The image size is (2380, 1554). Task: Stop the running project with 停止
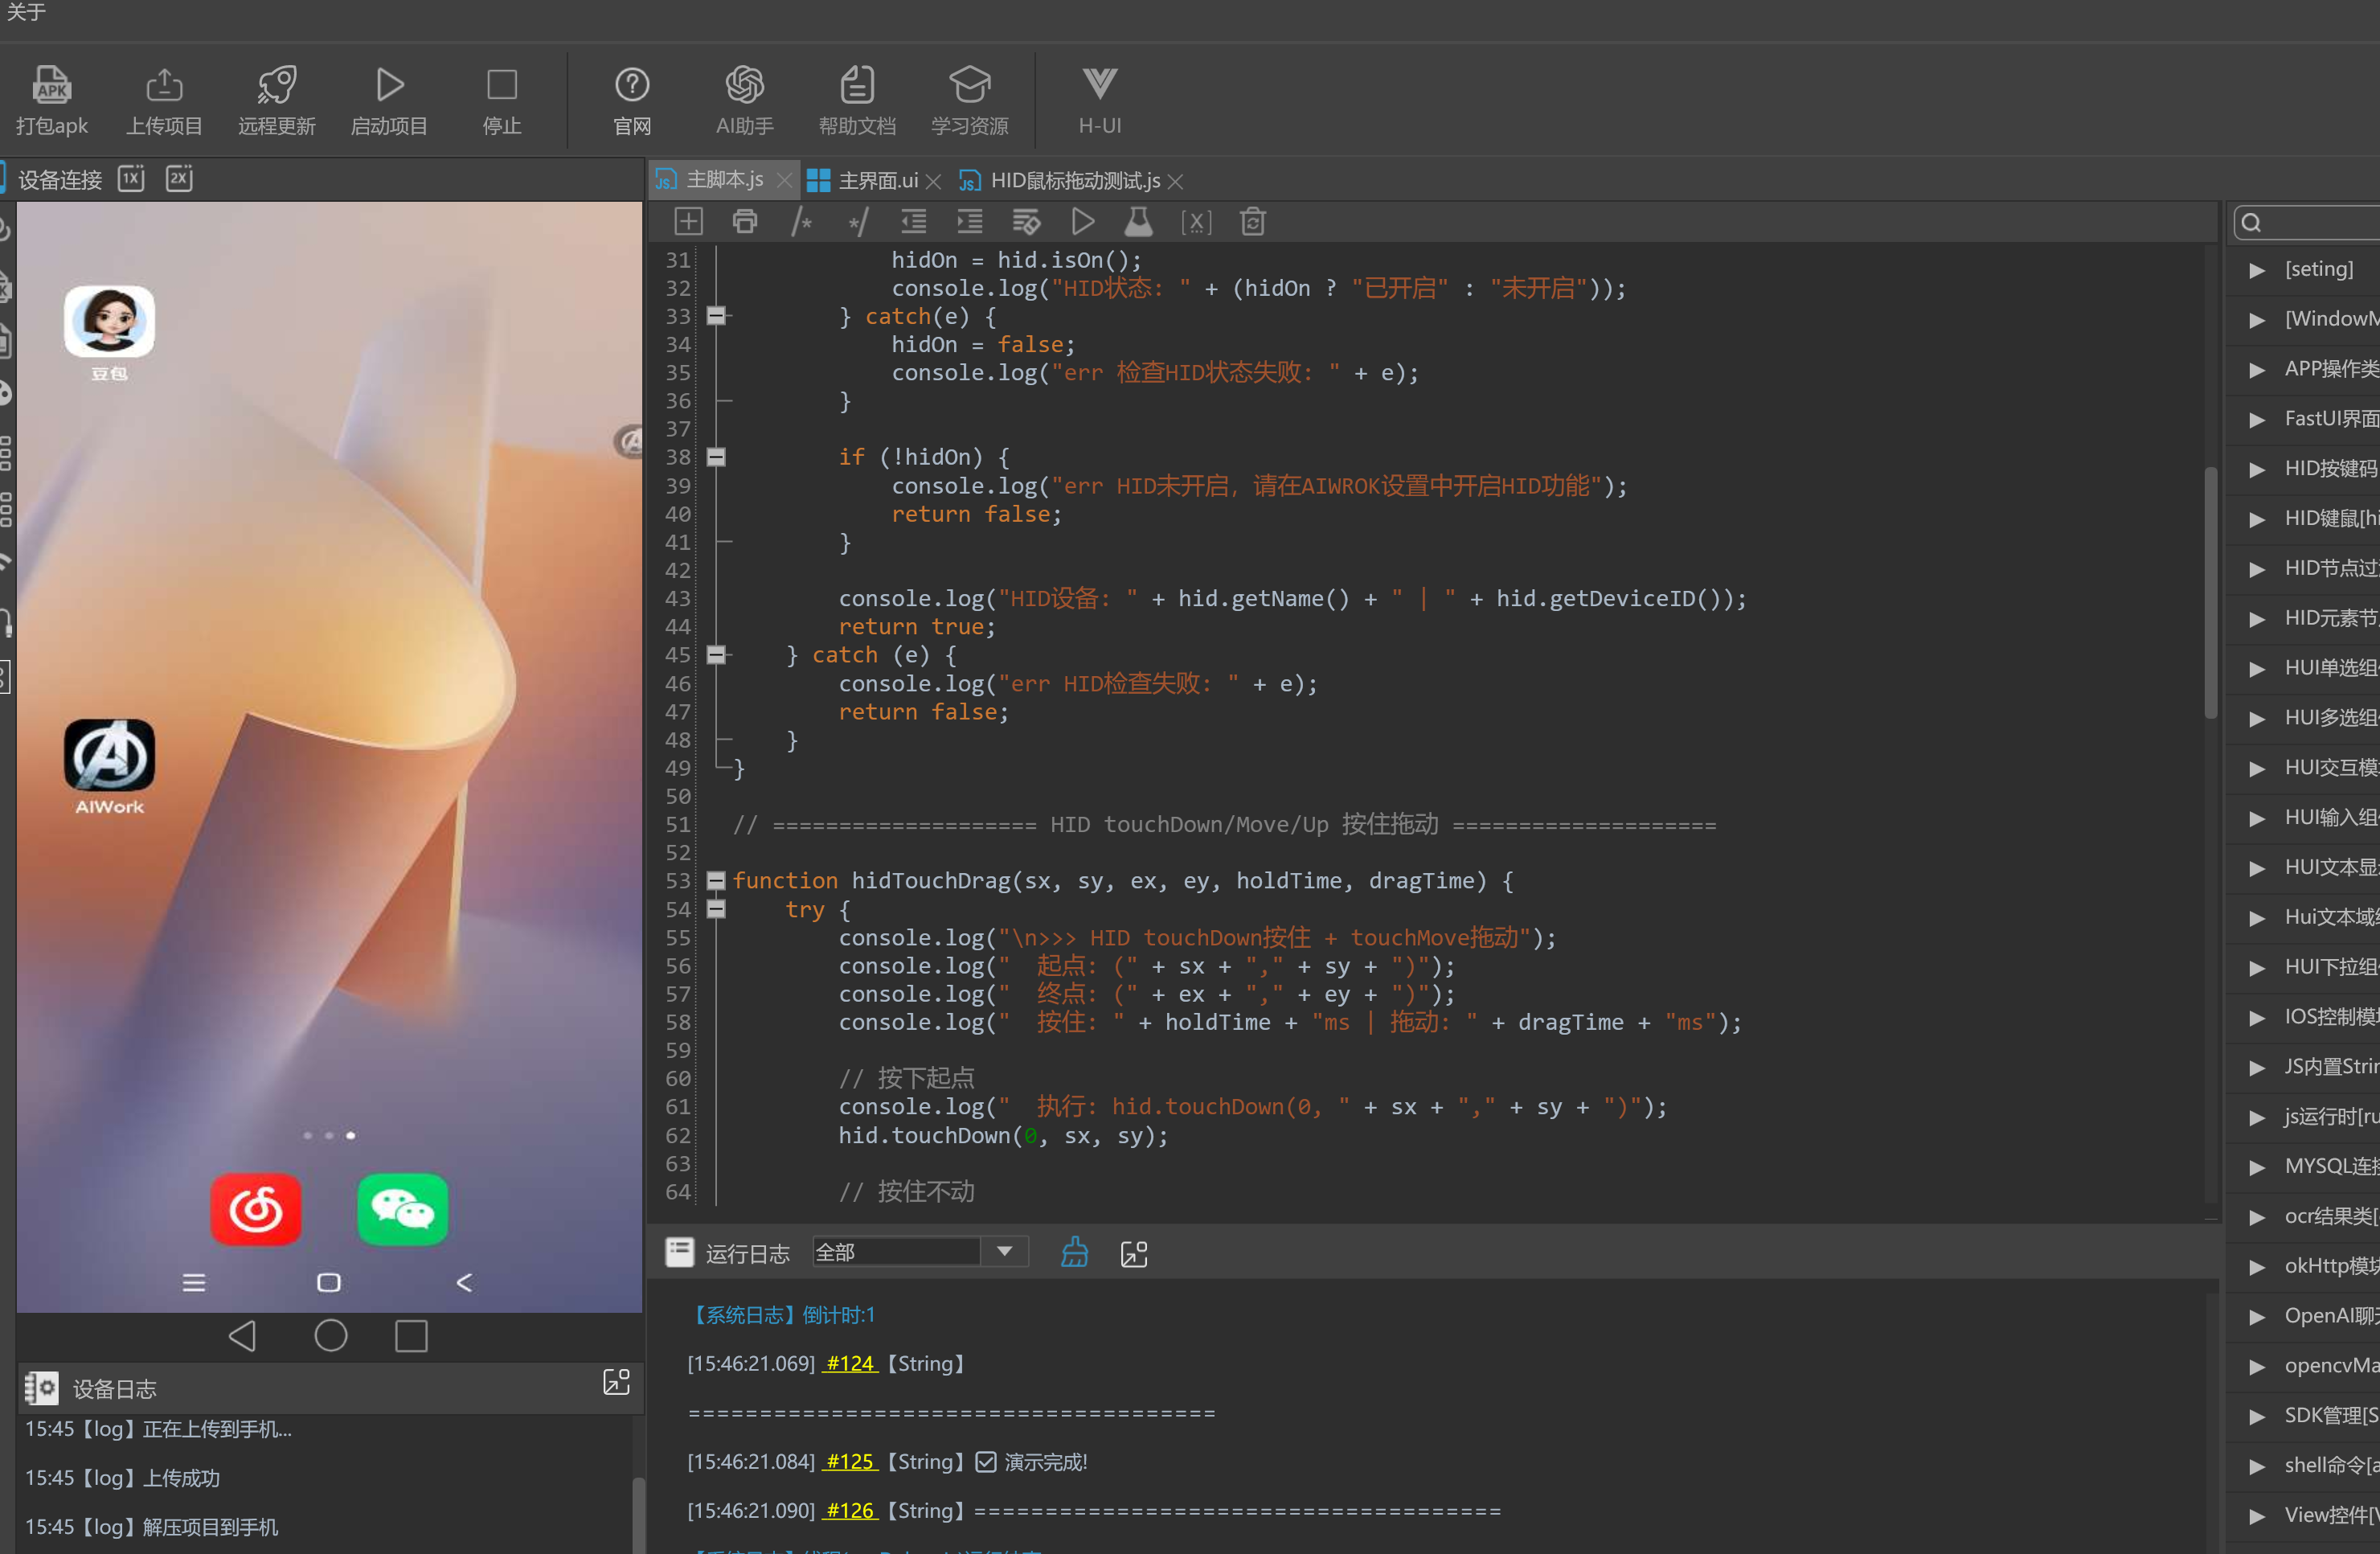502,100
